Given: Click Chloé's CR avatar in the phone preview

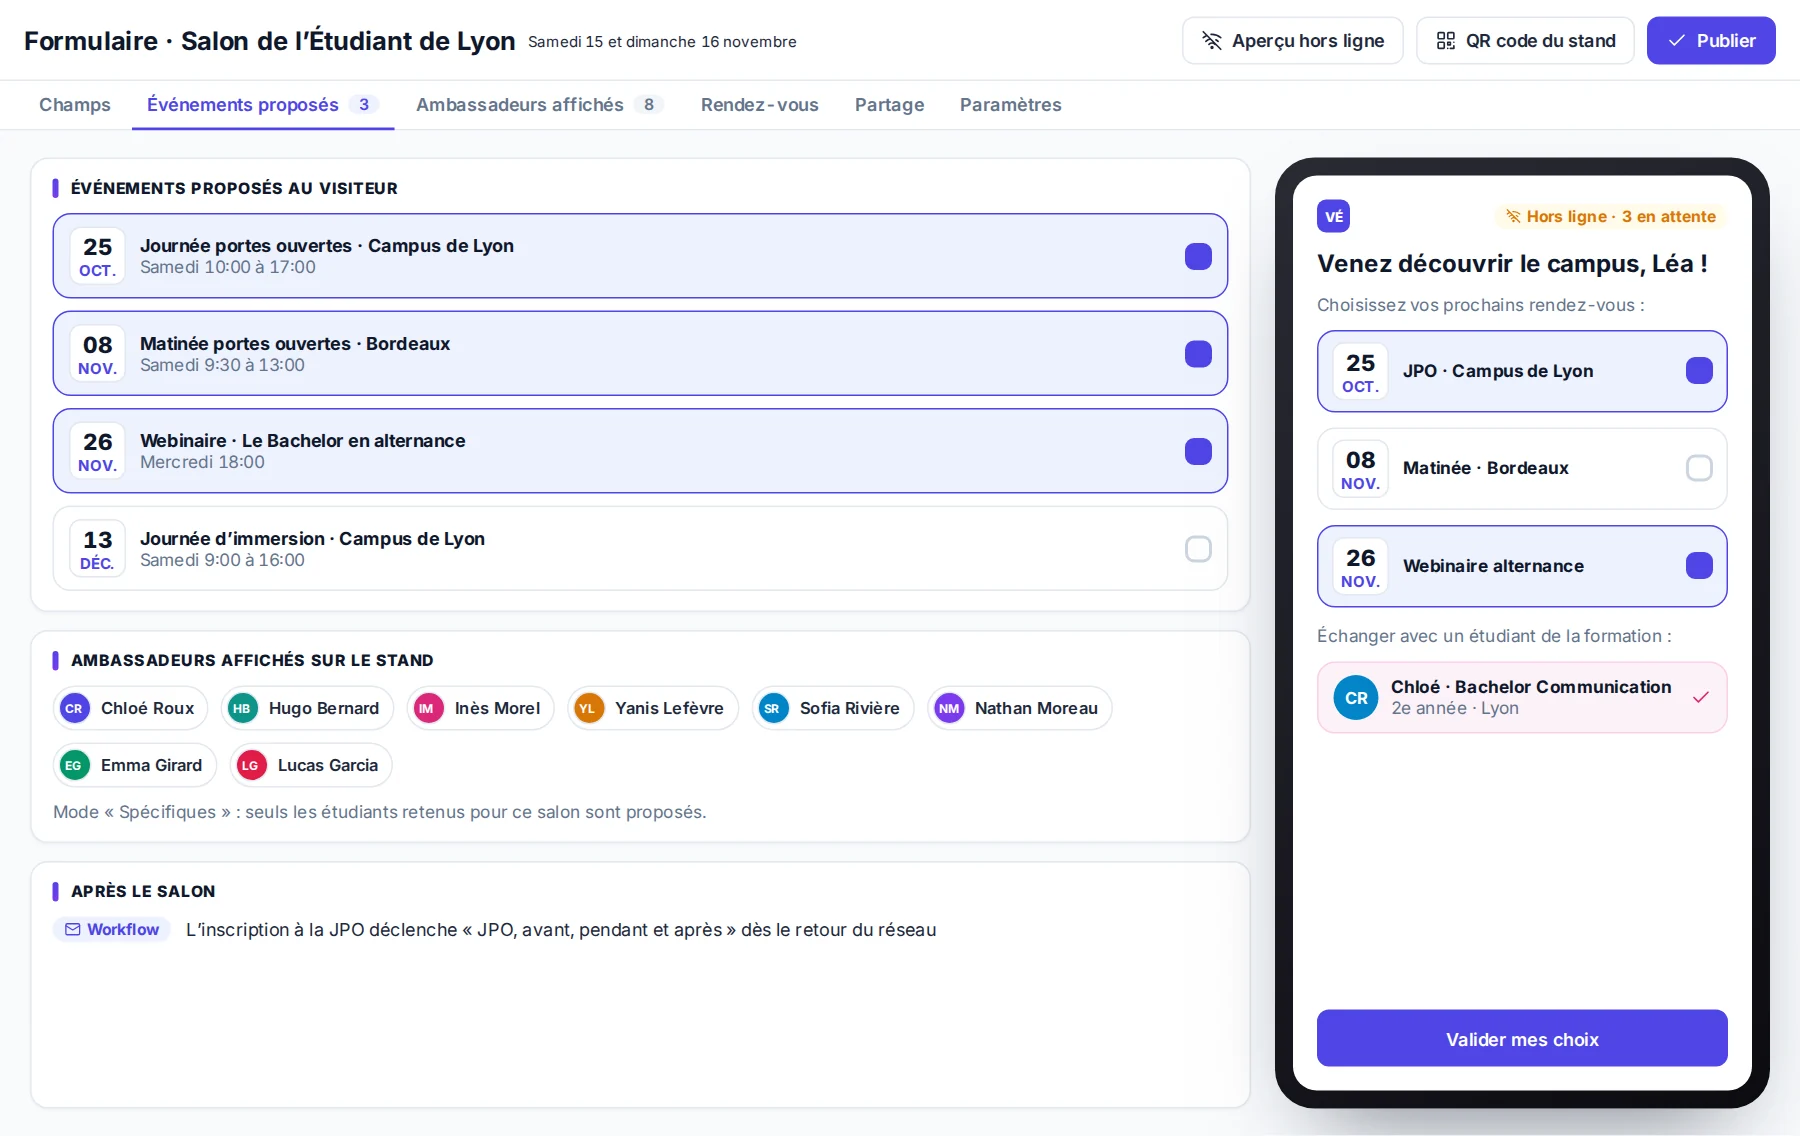Looking at the screenshot, I should pyautogui.click(x=1356, y=698).
